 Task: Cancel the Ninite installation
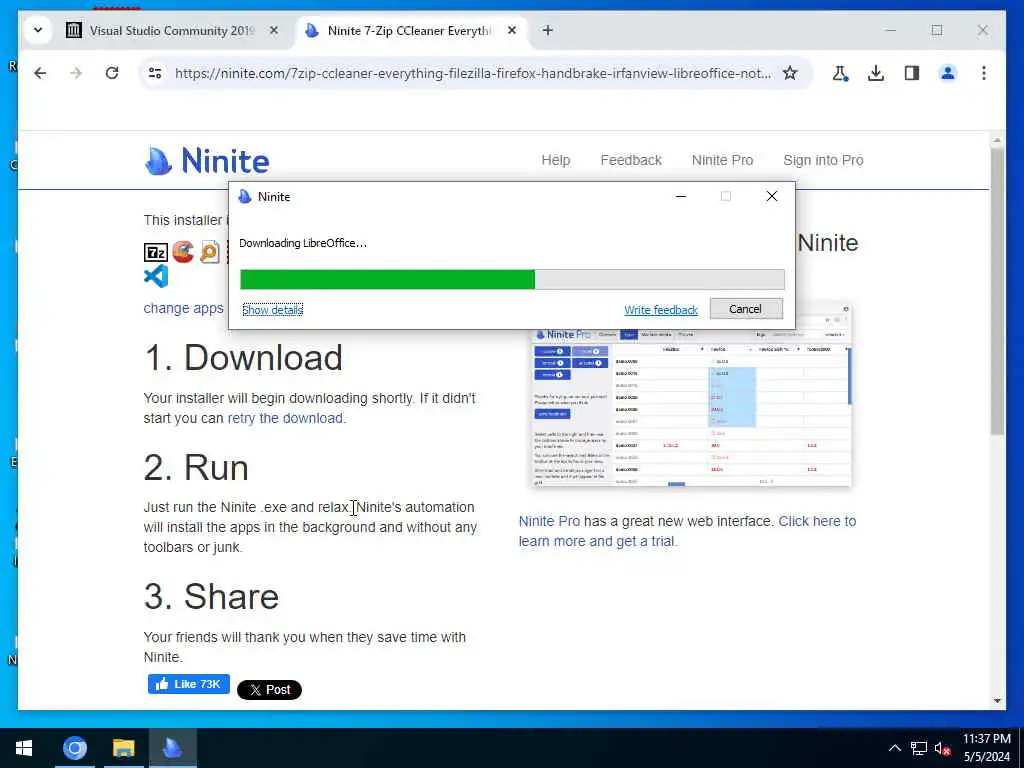click(746, 309)
